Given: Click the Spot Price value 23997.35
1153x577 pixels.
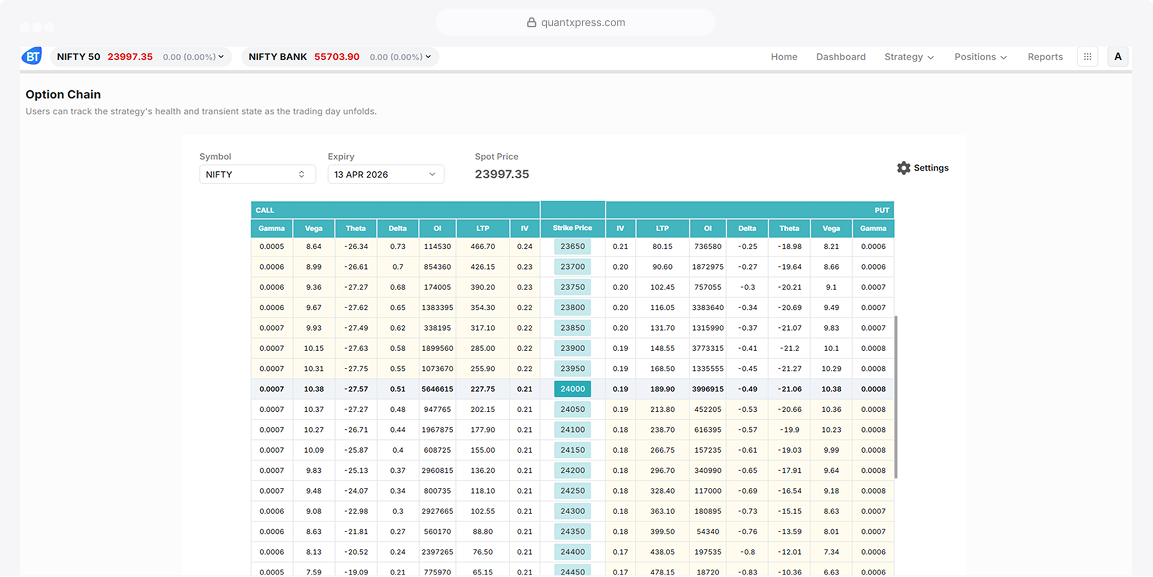Looking at the screenshot, I should [x=502, y=174].
